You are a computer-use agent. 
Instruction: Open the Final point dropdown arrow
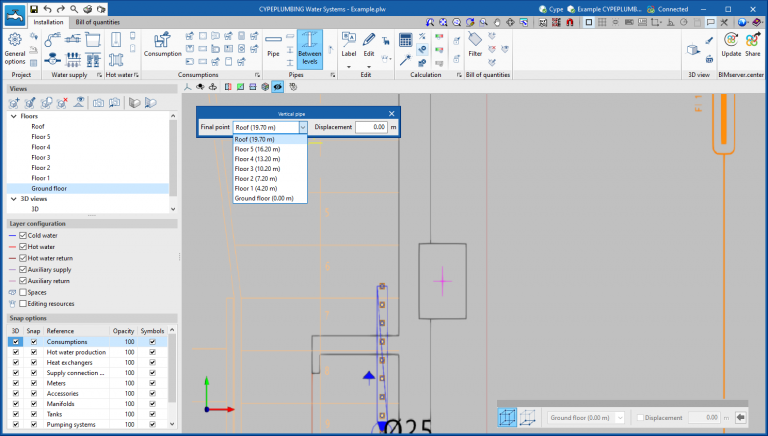pyautogui.click(x=303, y=127)
